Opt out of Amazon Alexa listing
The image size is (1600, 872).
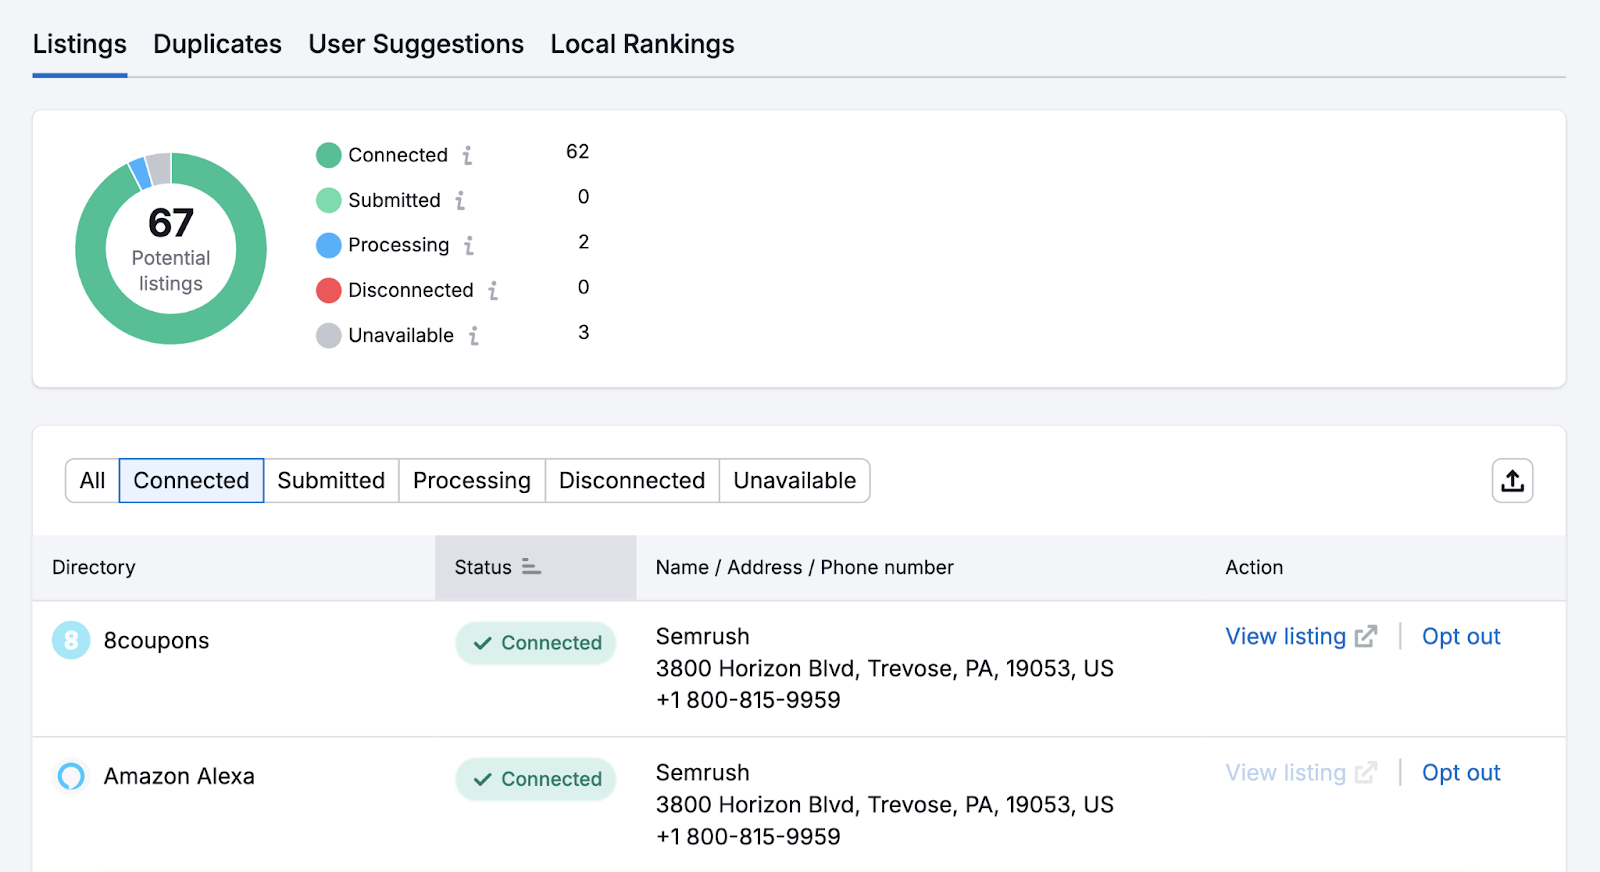point(1461,773)
